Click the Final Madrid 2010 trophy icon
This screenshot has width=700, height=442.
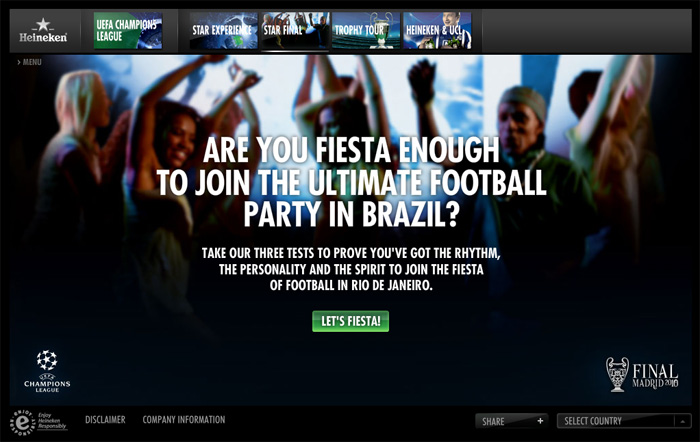point(617,374)
